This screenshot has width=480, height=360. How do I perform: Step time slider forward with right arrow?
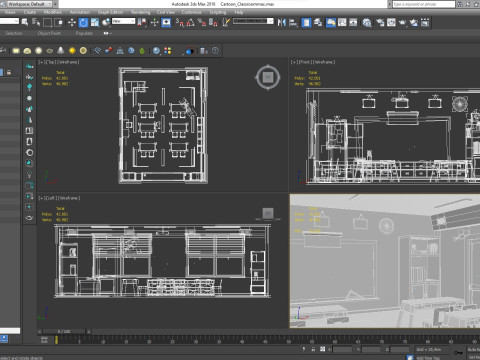pyautogui.click(x=89, y=332)
